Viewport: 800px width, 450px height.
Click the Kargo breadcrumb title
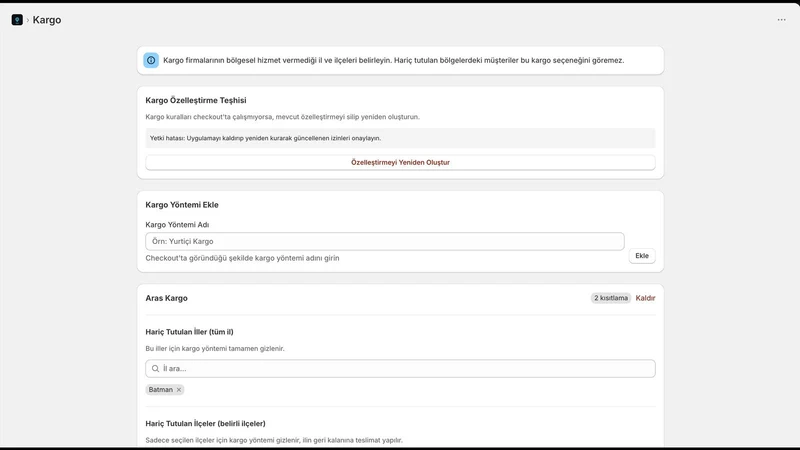coord(47,20)
